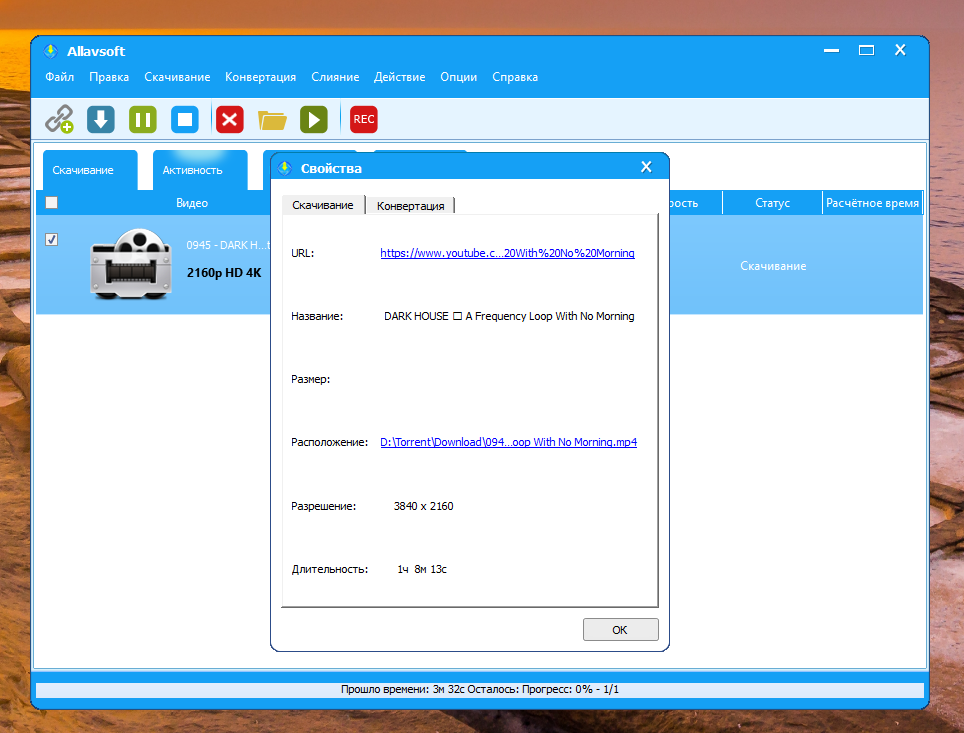Open the yellow folder icon in toolbar
The height and width of the screenshot is (733, 964).
click(272, 120)
